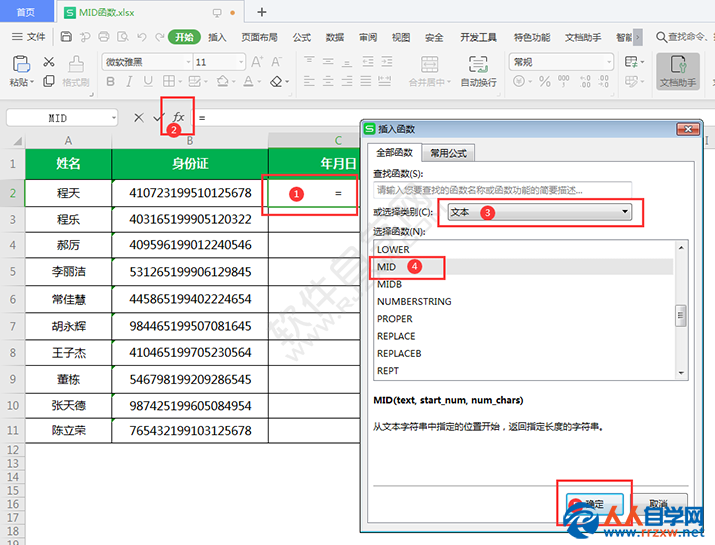715x545 pixels.
Task: Select the cell with name 李丽洁
Action: point(68,272)
